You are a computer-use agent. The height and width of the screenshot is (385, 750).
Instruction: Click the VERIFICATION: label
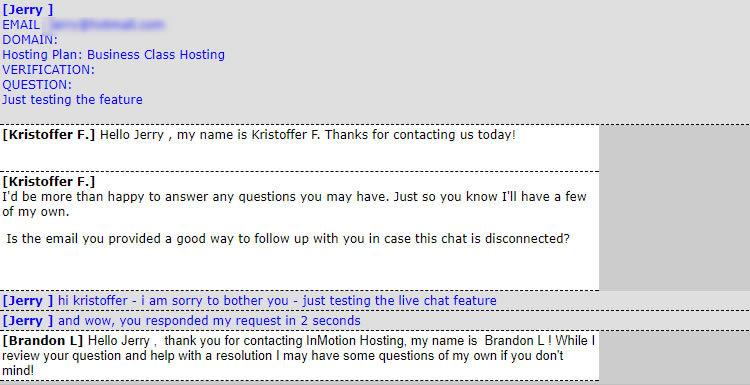[49, 70]
